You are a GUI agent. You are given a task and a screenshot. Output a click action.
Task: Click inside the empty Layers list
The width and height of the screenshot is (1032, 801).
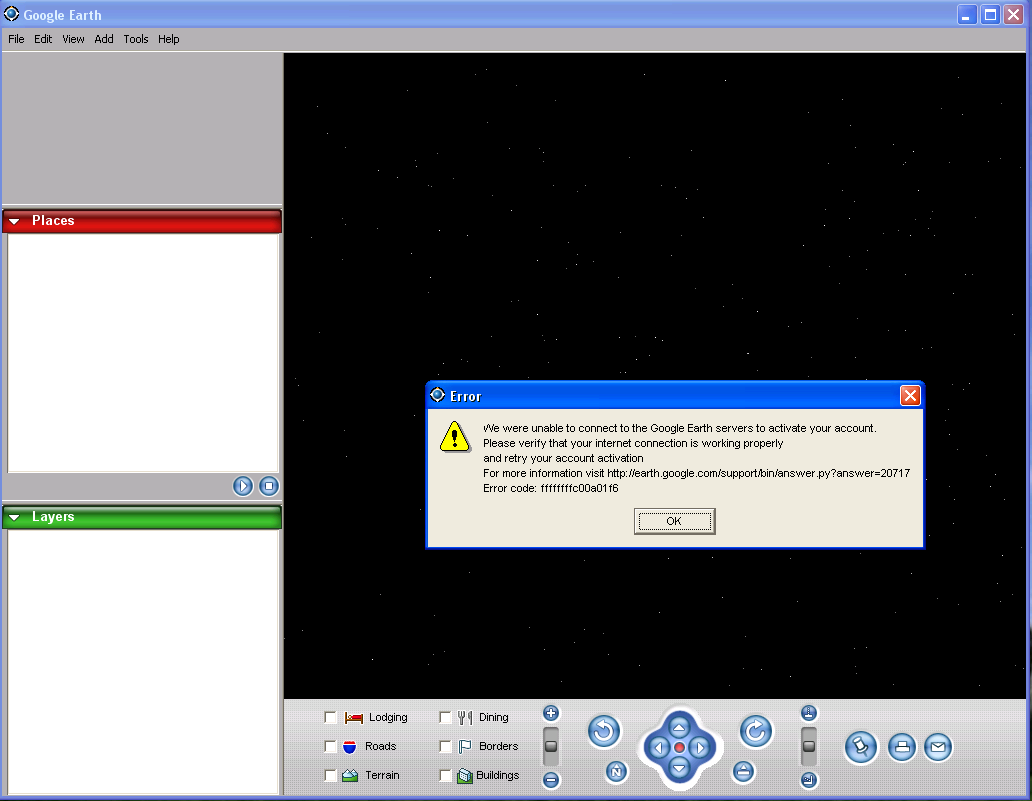[x=143, y=661]
